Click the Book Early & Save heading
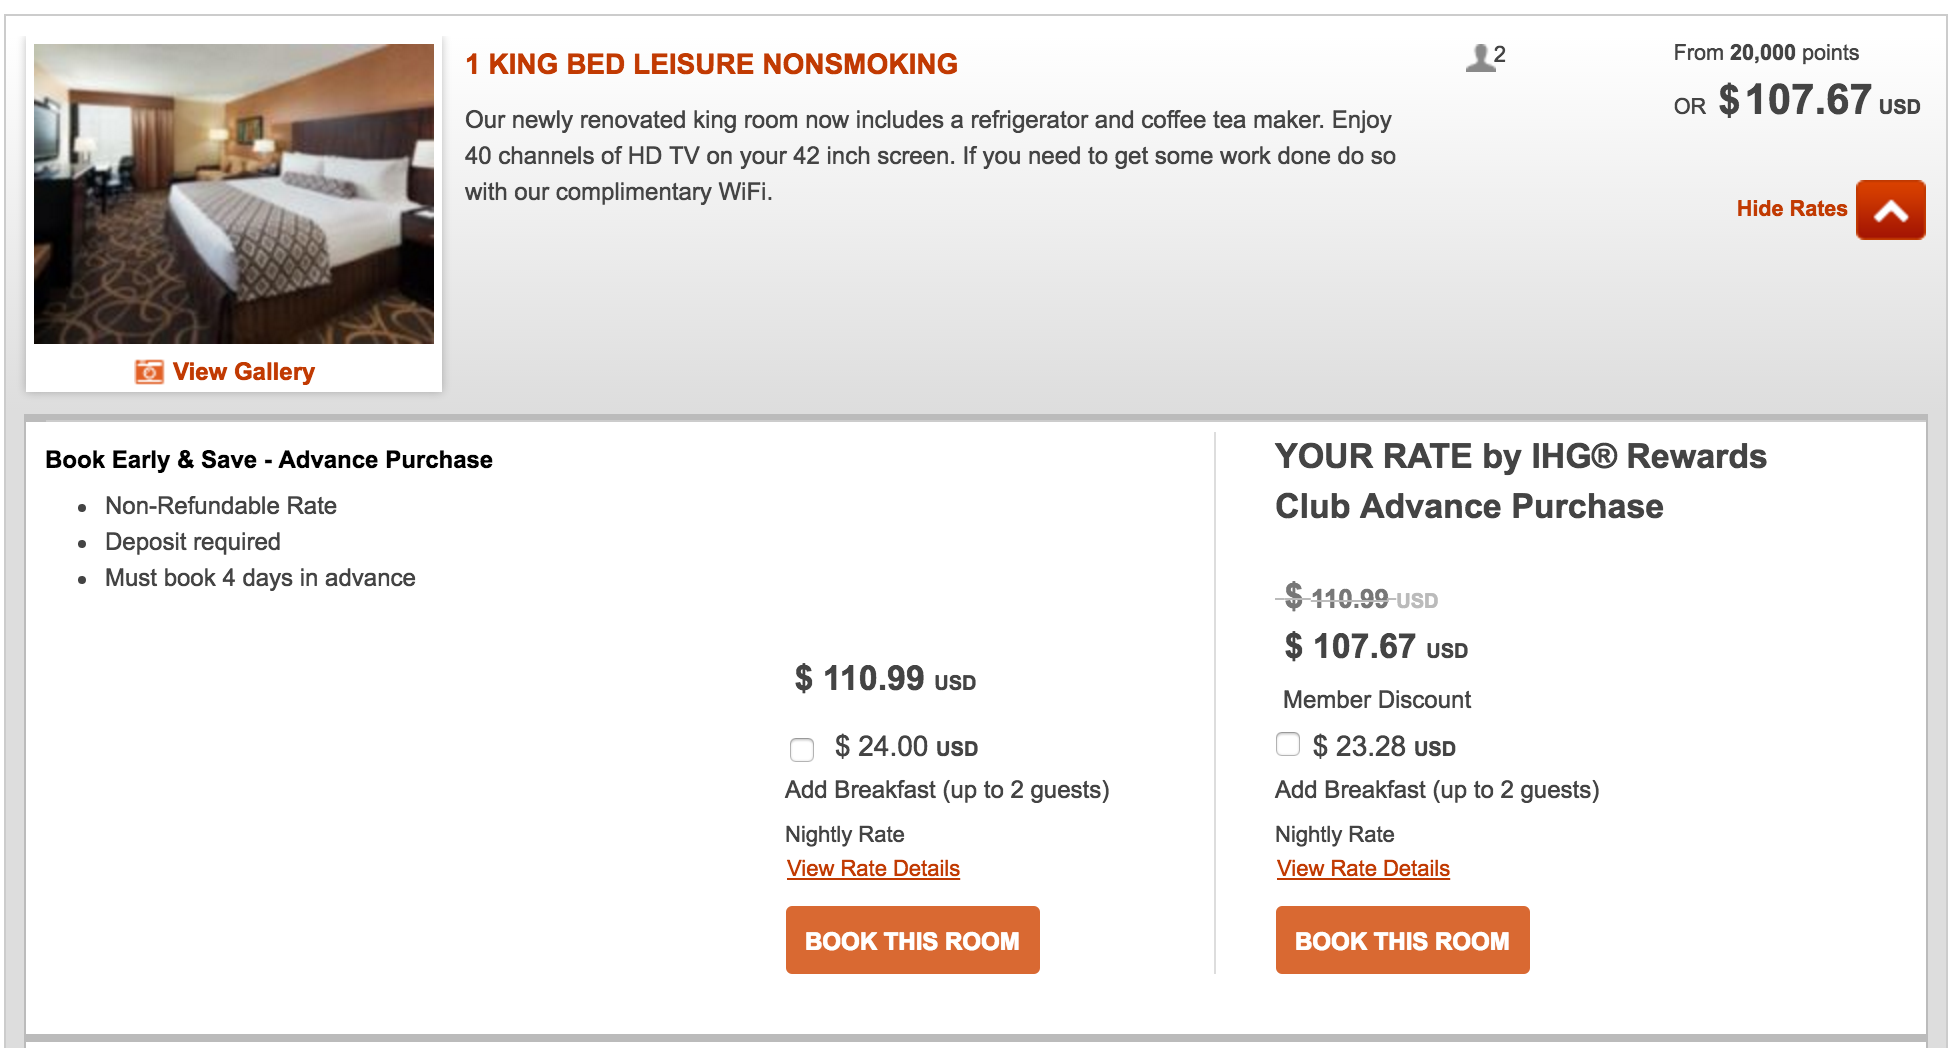 point(269,460)
